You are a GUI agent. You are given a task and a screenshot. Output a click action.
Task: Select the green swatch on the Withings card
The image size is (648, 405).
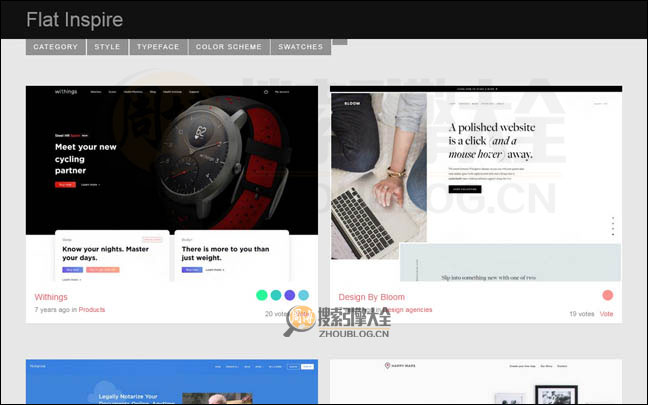pos(262,295)
